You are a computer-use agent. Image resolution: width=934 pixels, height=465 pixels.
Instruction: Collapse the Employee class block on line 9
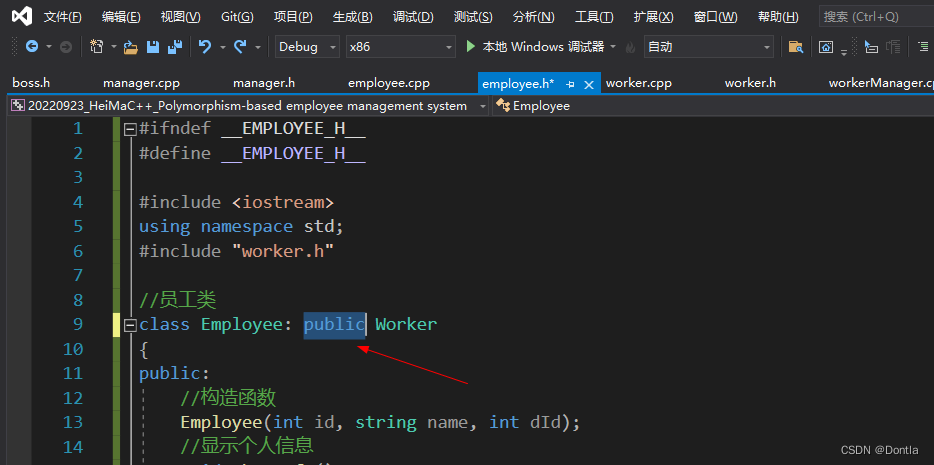click(x=129, y=325)
